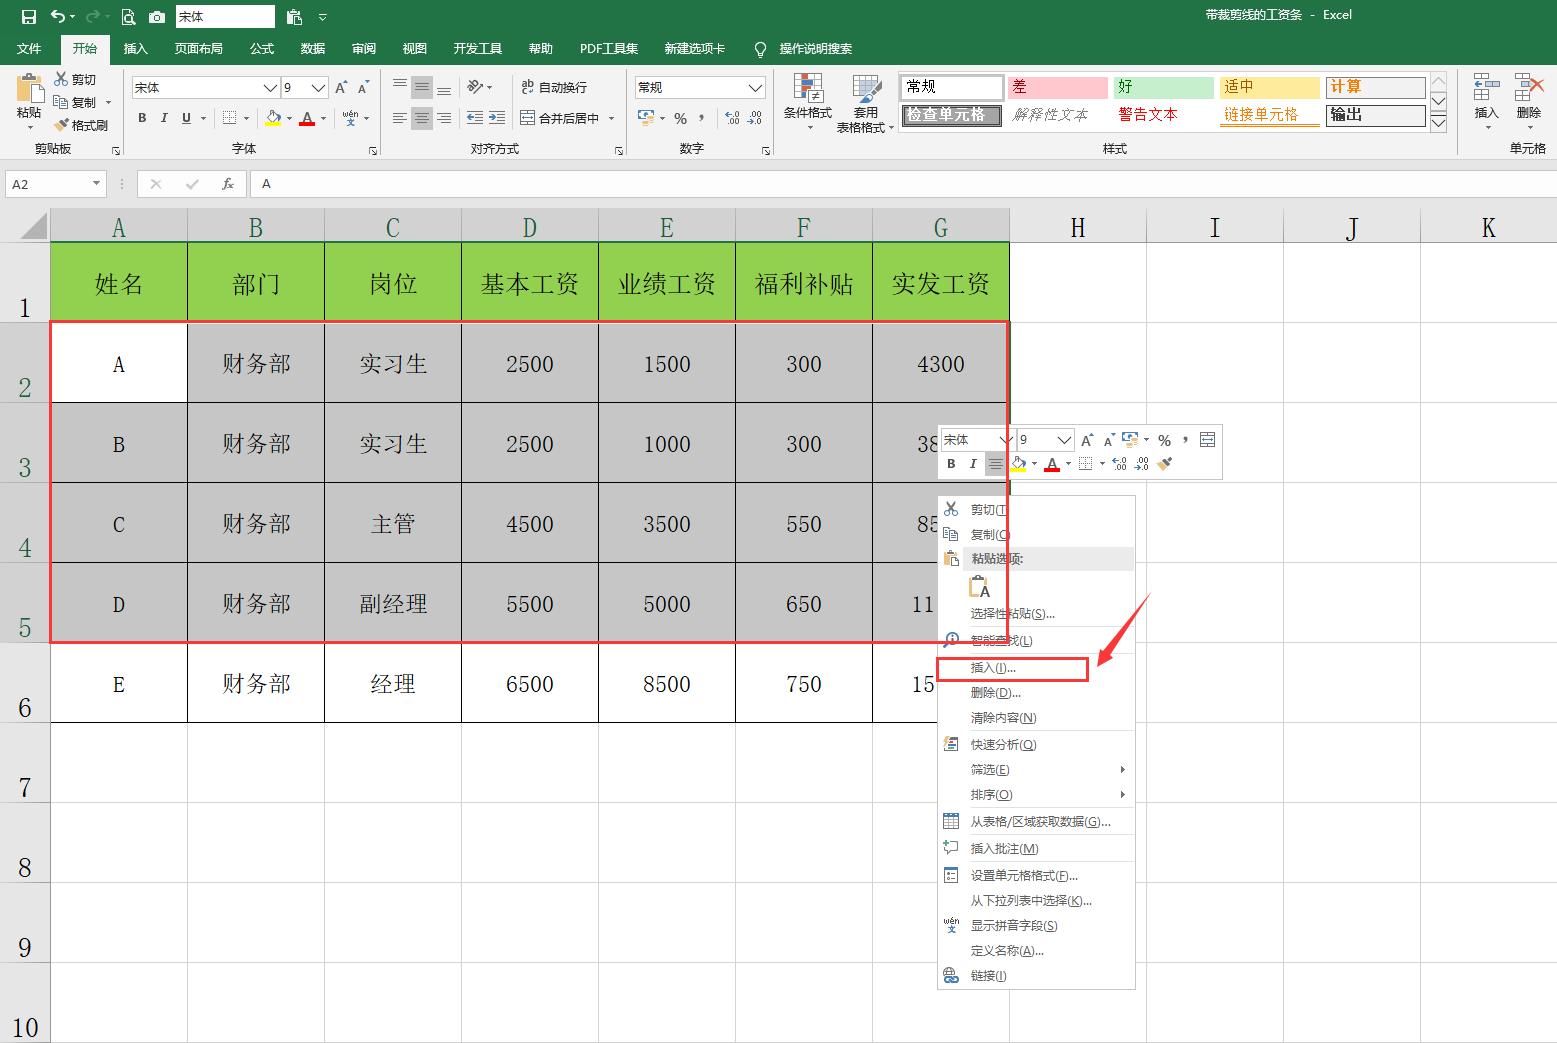Click the format painter in mini toolbar

1165,464
